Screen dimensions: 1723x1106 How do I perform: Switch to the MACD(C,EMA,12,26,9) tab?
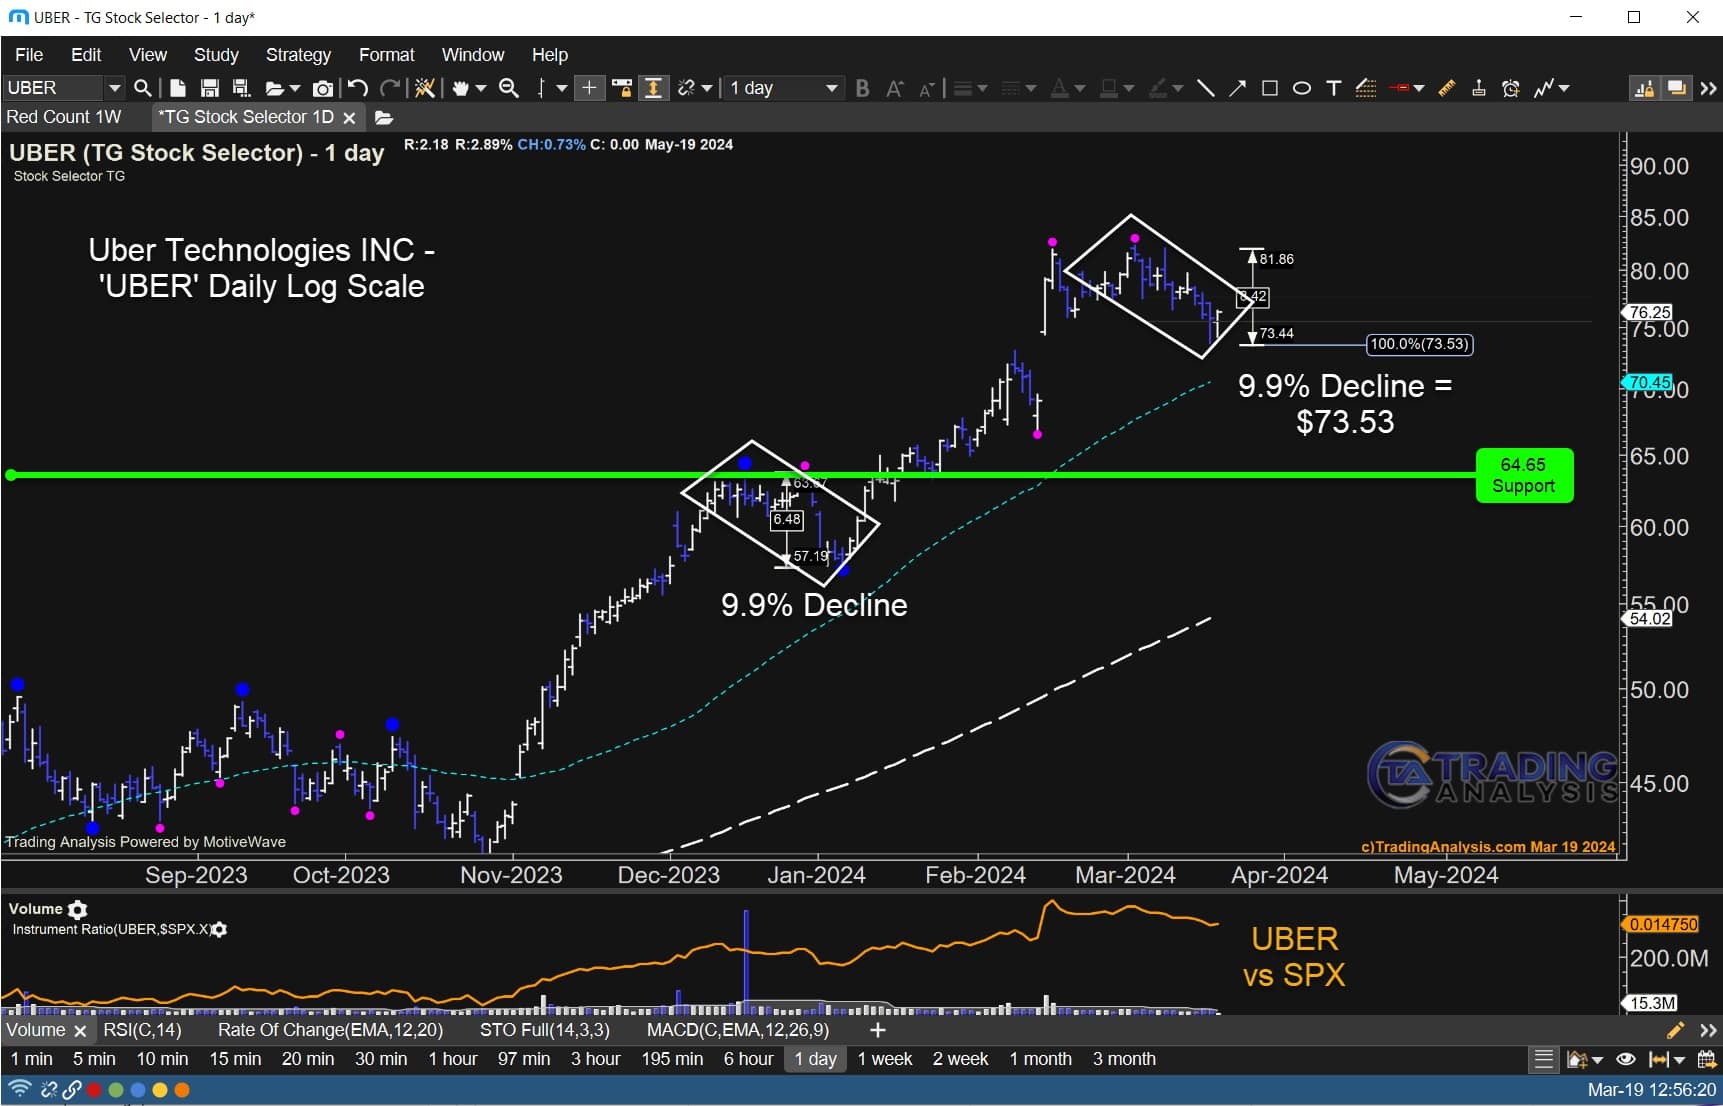[738, 1030]
